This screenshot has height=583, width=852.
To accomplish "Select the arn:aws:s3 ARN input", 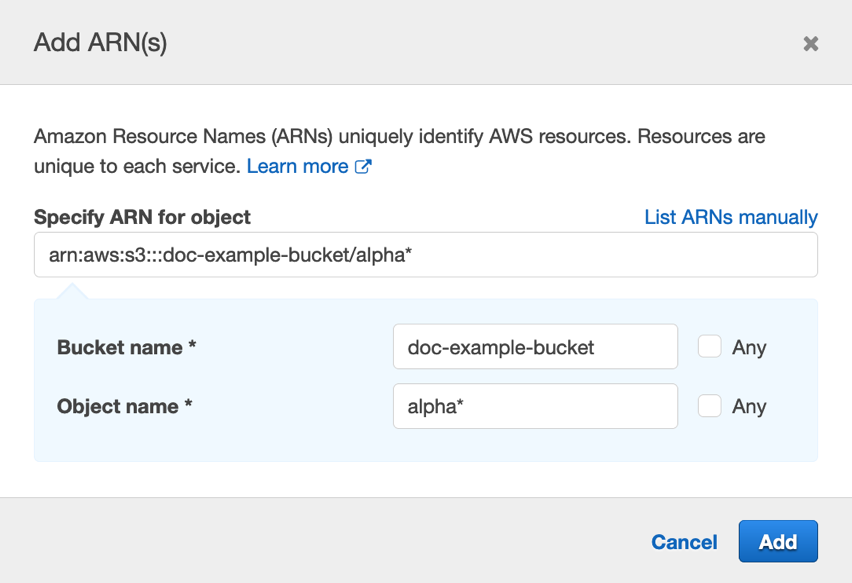I will (x=426, y=254).
